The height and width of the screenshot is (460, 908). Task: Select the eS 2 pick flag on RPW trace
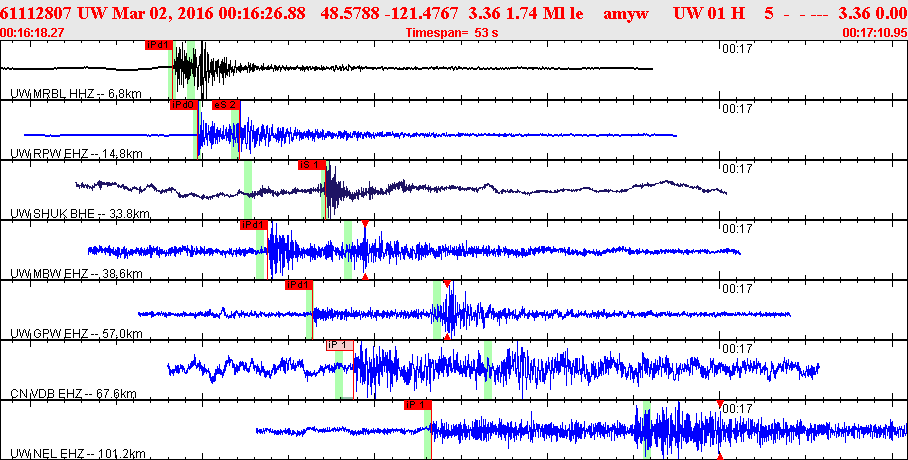(226, 105)
